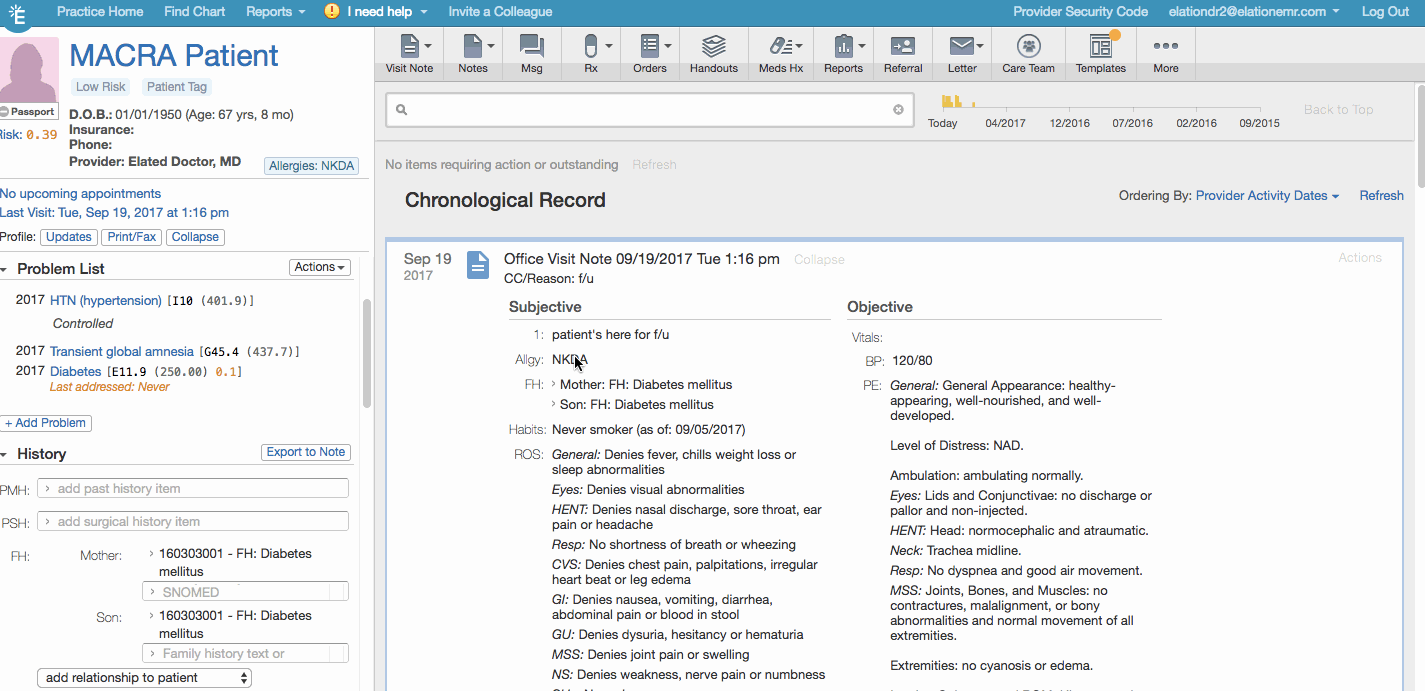Click Last Visit Sep 19 link

115,212
